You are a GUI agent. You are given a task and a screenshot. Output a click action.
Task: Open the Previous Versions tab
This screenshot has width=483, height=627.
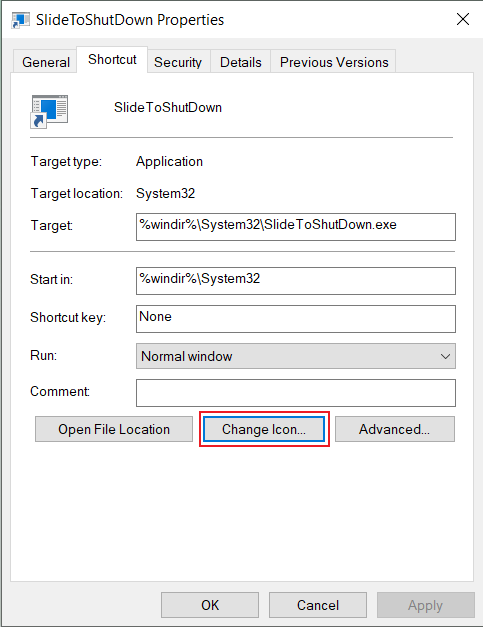(334, 62)
